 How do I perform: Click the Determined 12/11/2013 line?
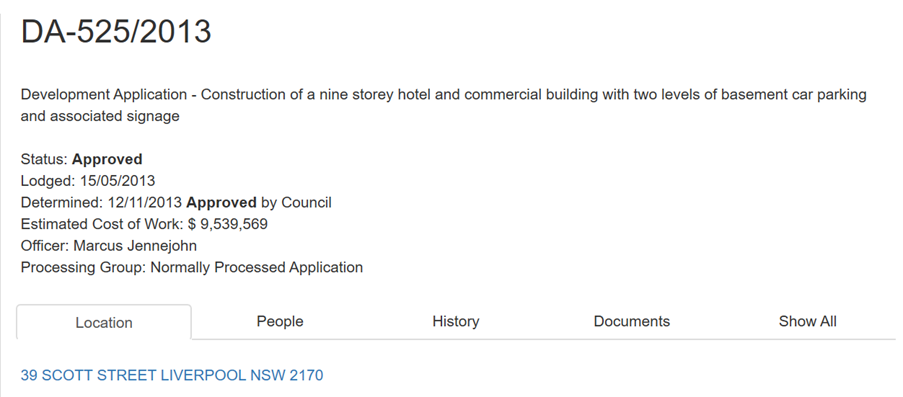coord(176,203)
